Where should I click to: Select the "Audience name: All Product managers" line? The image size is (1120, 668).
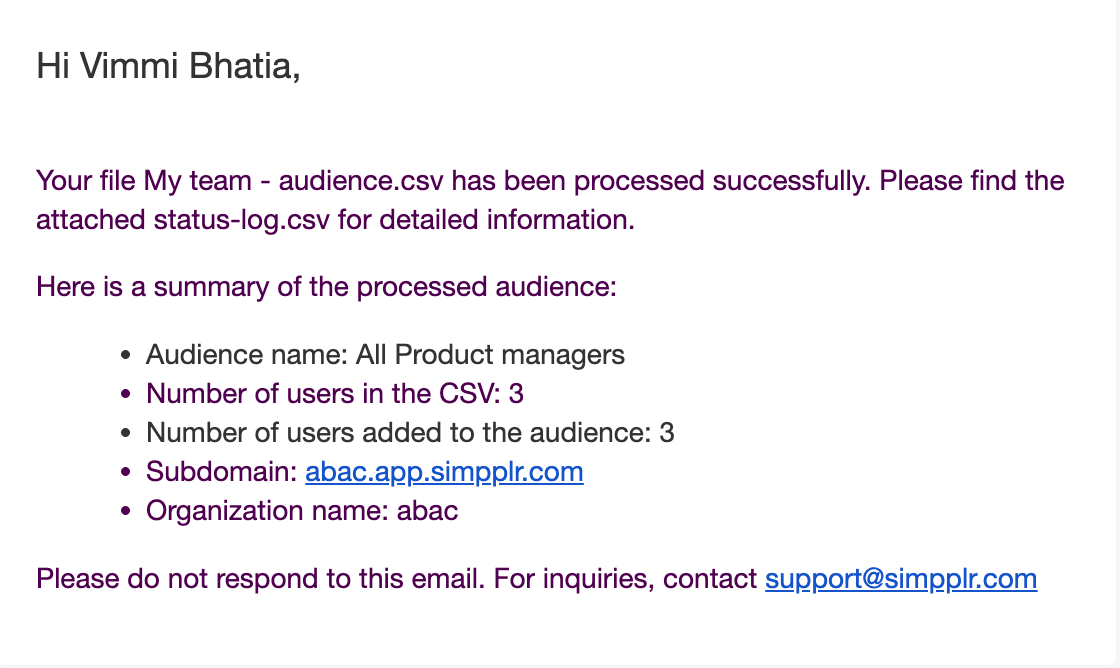[385, 354]
